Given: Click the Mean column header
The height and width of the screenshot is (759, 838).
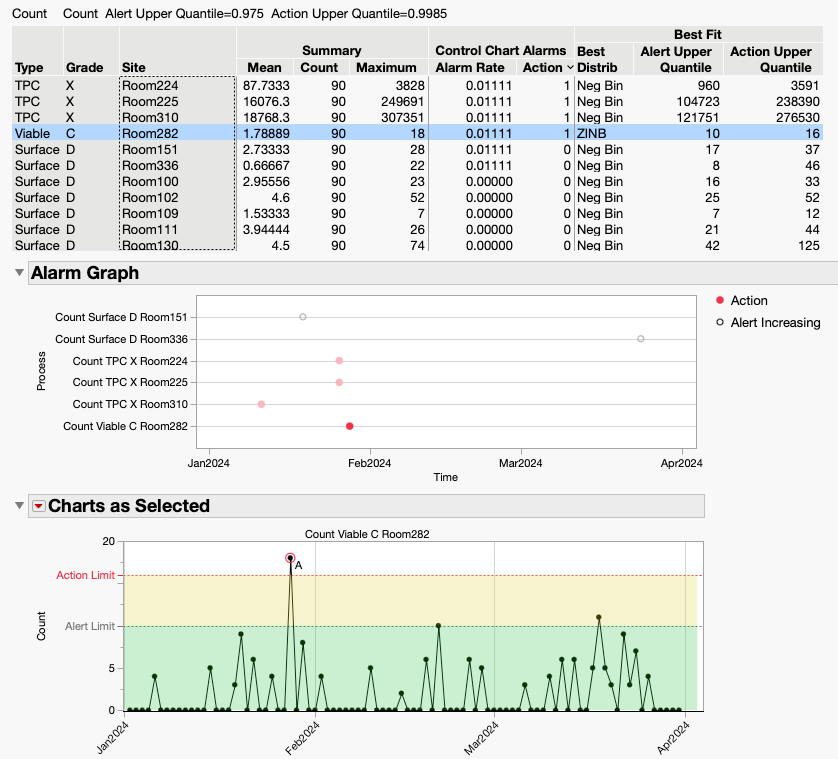Looking at the screenshot, I should 264,67.
